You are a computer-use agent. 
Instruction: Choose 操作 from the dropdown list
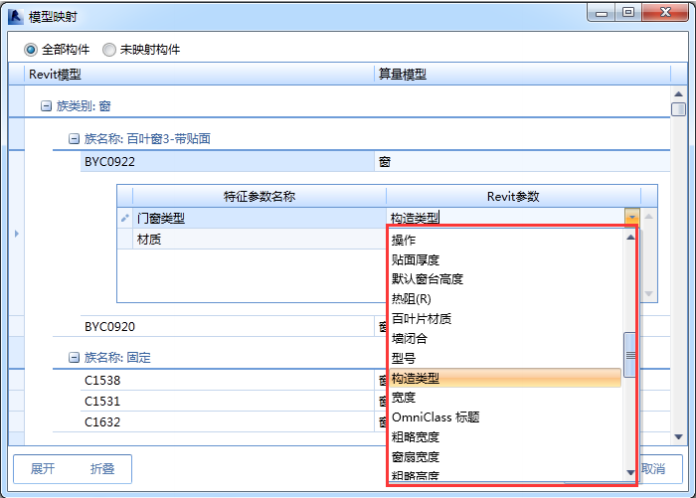(505, 240)
